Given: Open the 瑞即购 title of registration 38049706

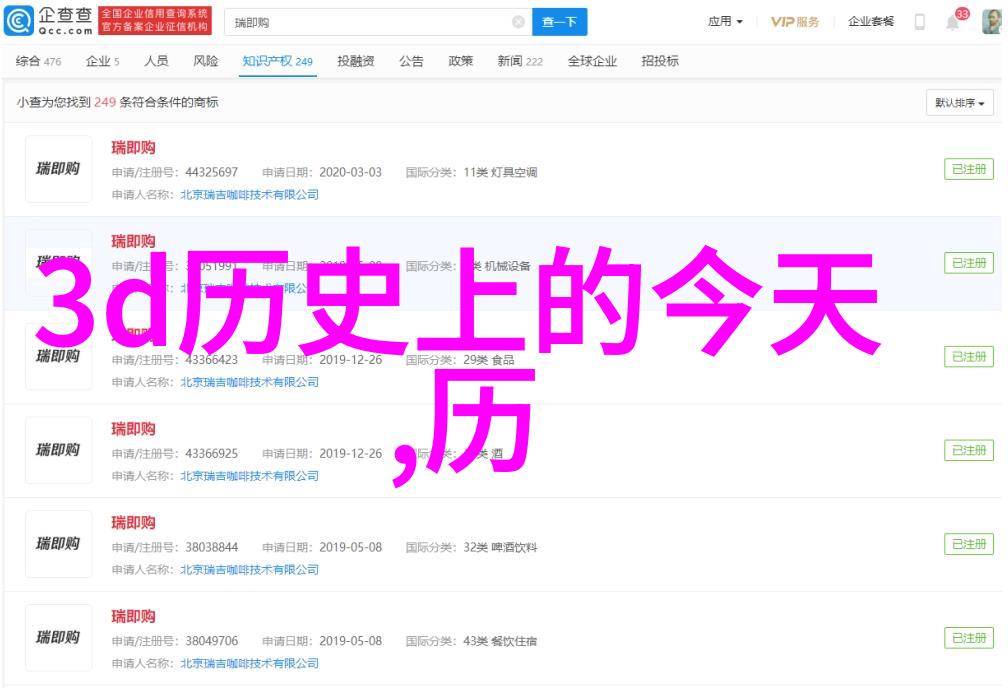Looking at the screenshot, I should click(133, 617).
